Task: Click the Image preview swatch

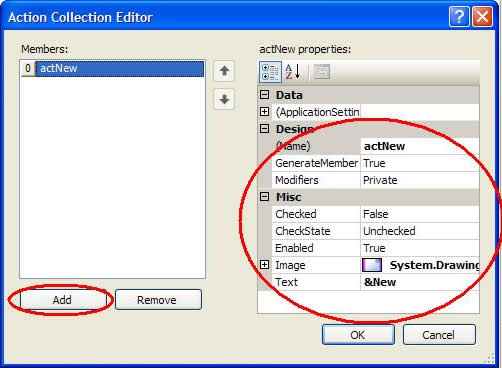Action: tap(372, 265)
